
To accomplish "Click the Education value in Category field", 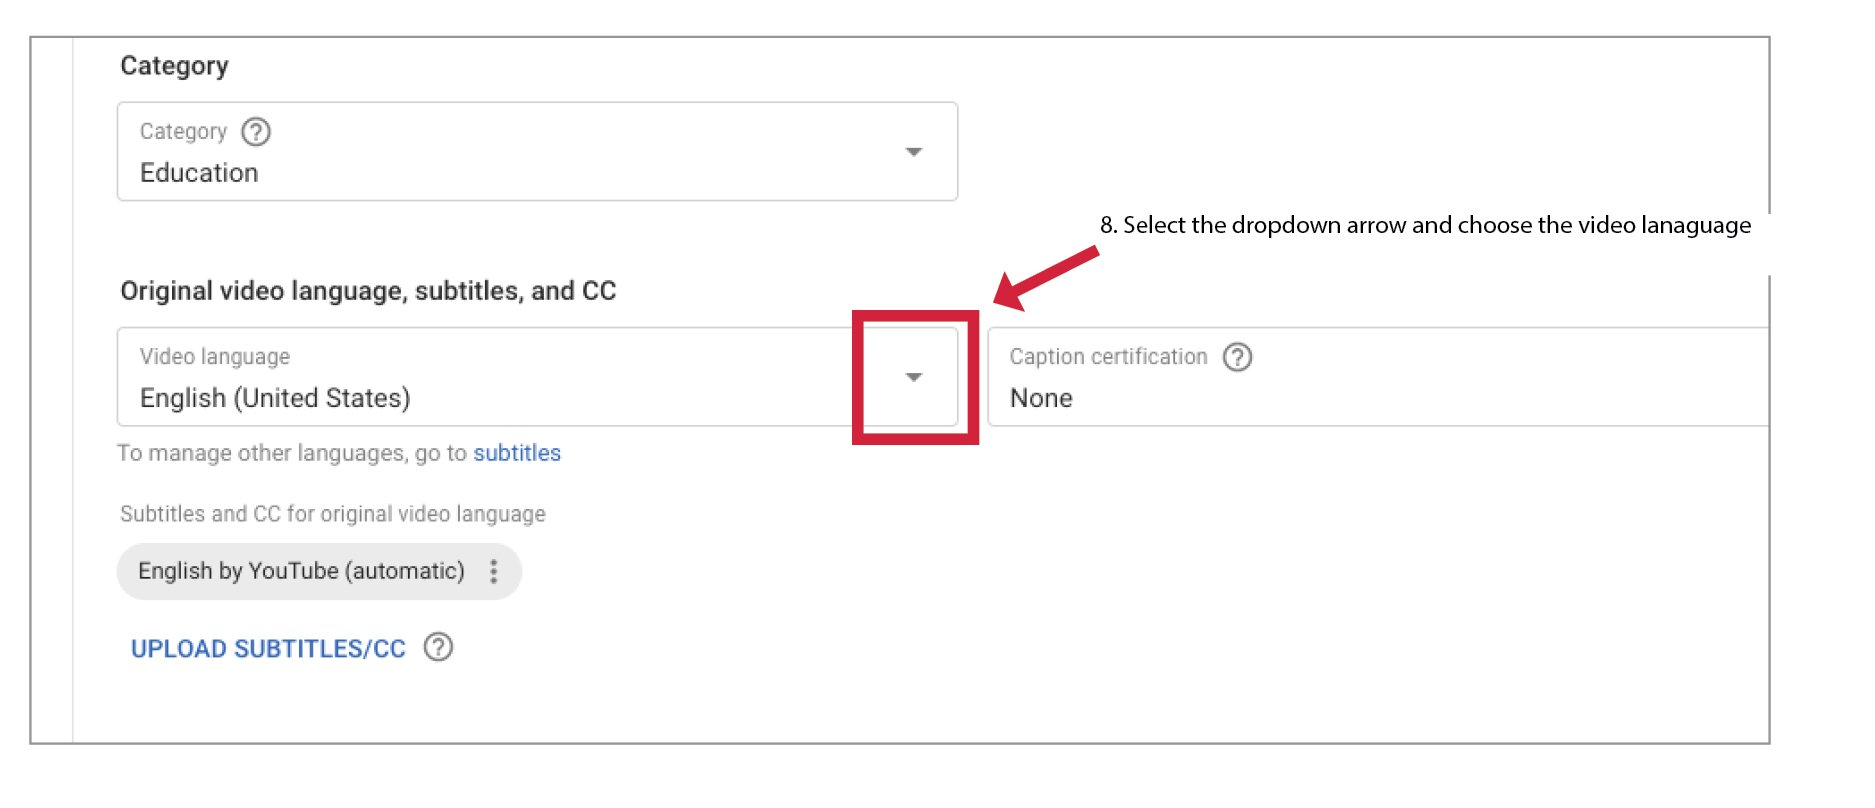I will [199, 173].
